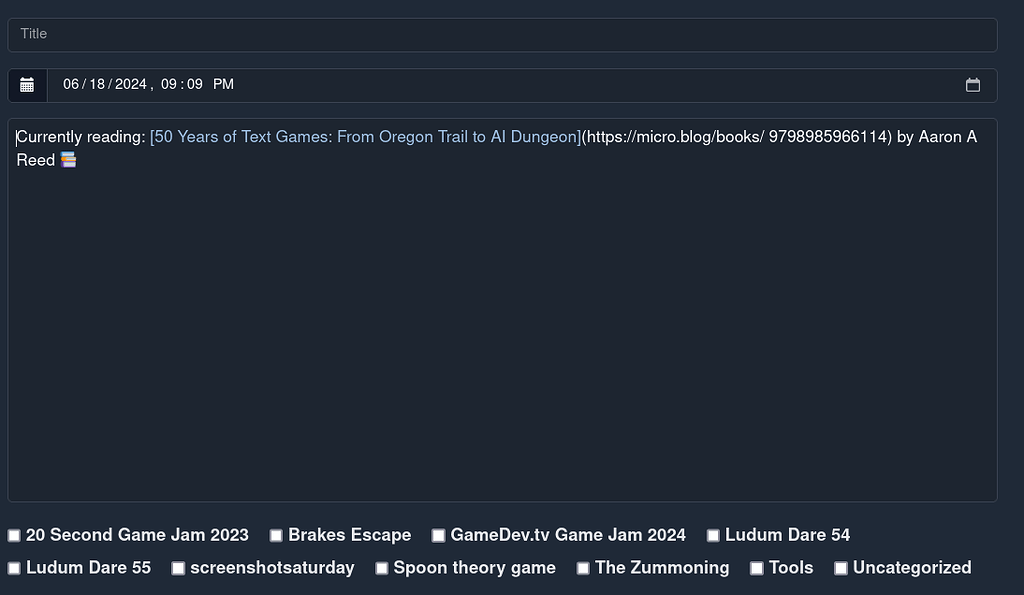Image resolution: width=1024 pixels, height=595 pixels.
Task: Check the Spoon theory game category
Action: coord(381,568)
